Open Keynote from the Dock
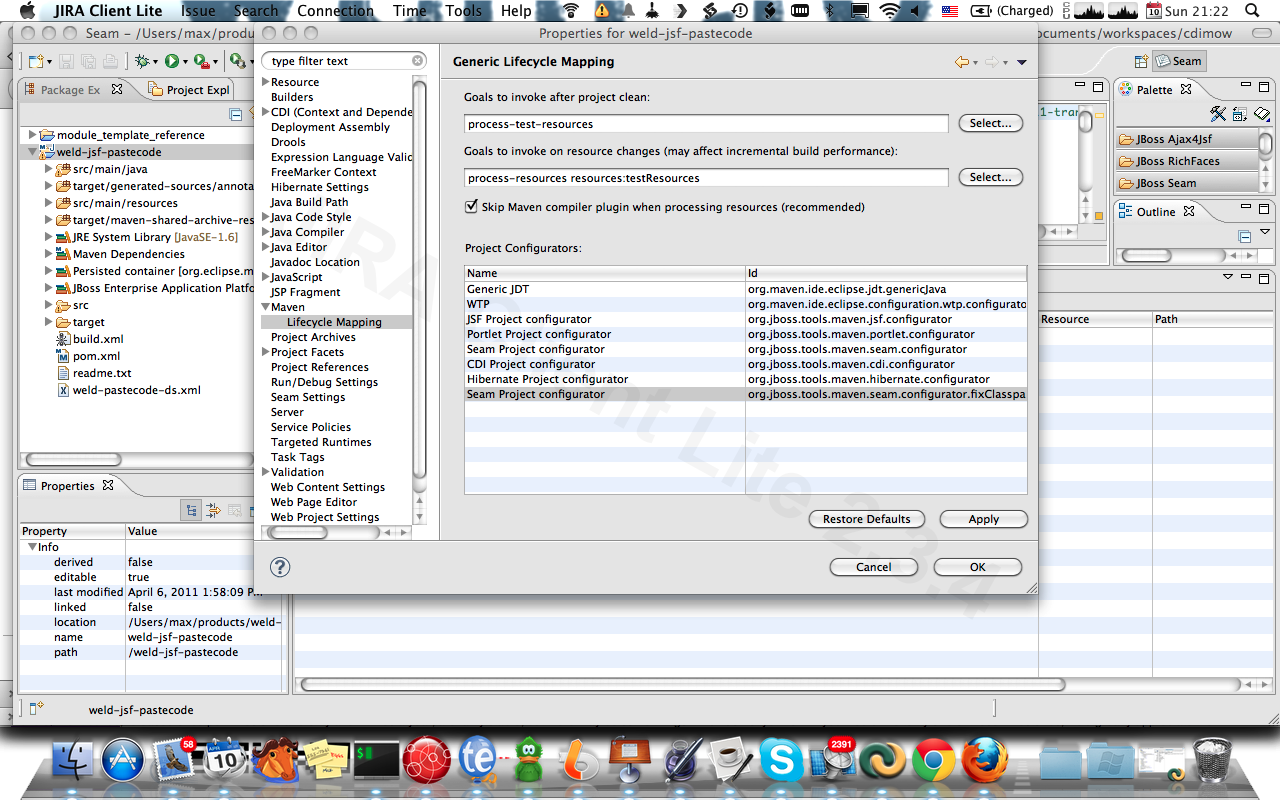Viewport: 1280px width, 800px height. tap(629, 760)
